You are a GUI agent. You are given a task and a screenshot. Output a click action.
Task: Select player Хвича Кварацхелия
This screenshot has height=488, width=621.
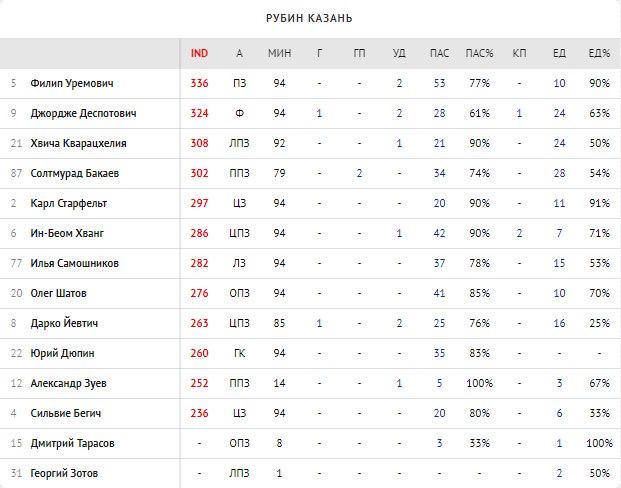click(x=79, y=143)
